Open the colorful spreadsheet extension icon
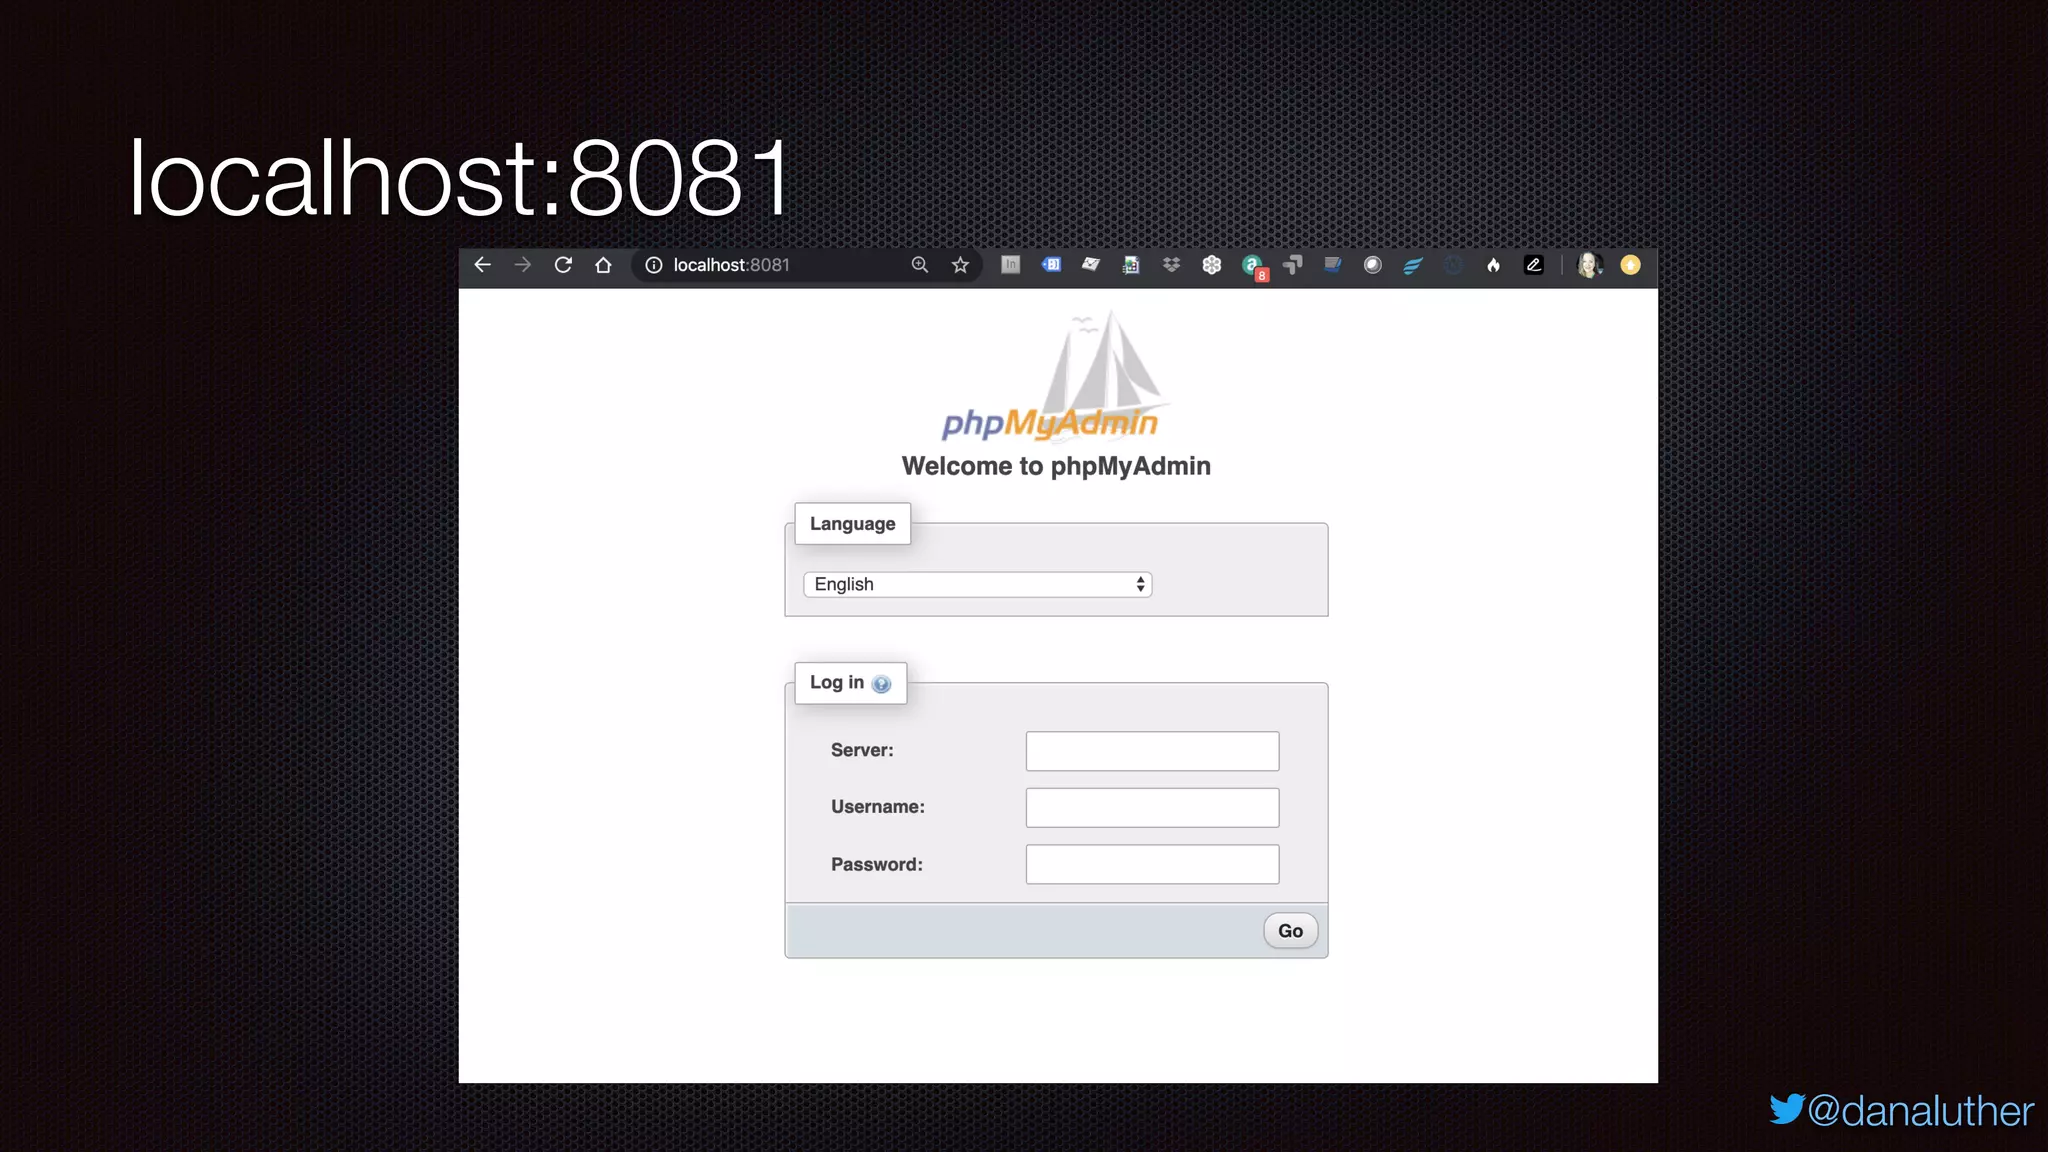Screen dimensions: 2048x1152 click(1131, 265)
